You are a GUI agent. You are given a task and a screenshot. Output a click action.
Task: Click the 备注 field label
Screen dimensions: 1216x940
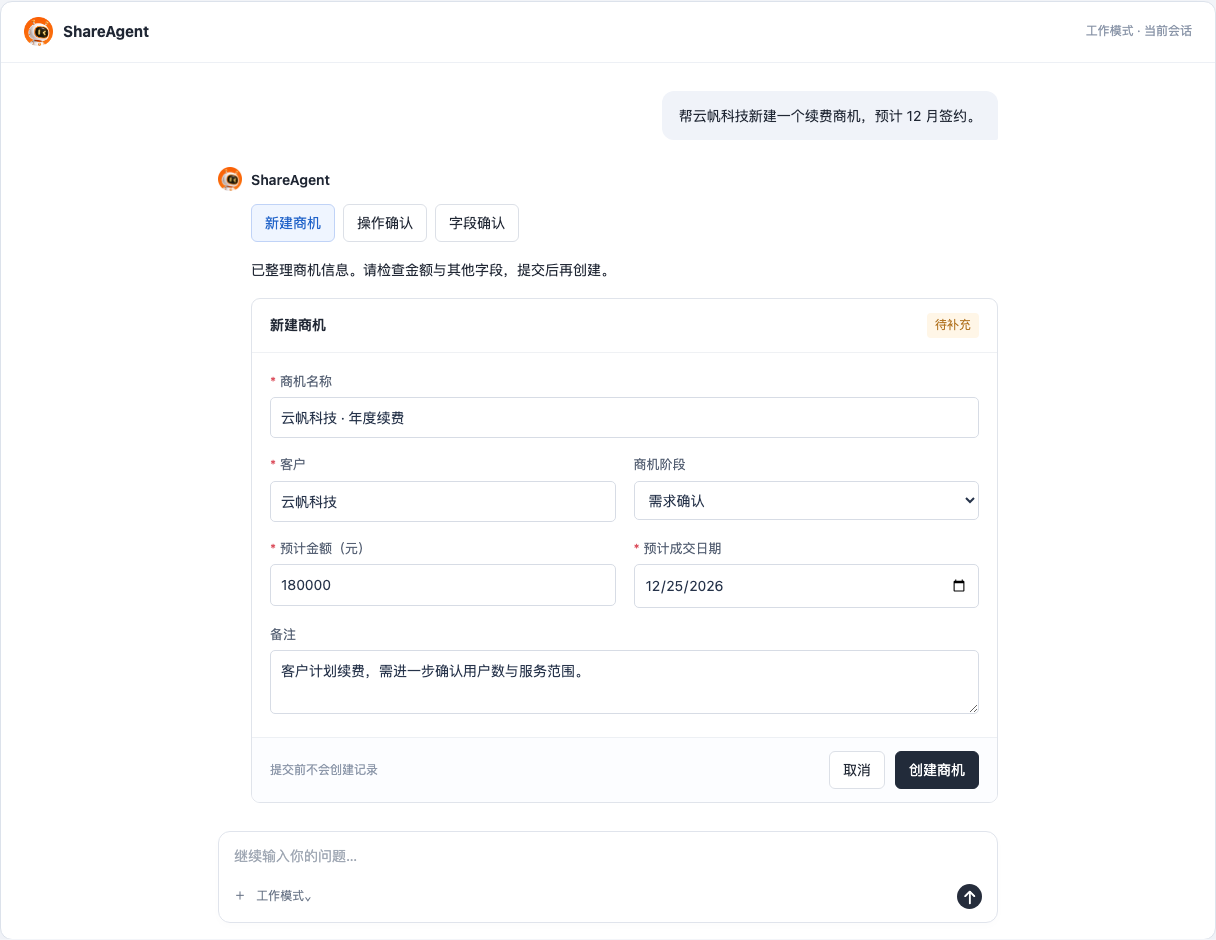[x=283, y=634]
